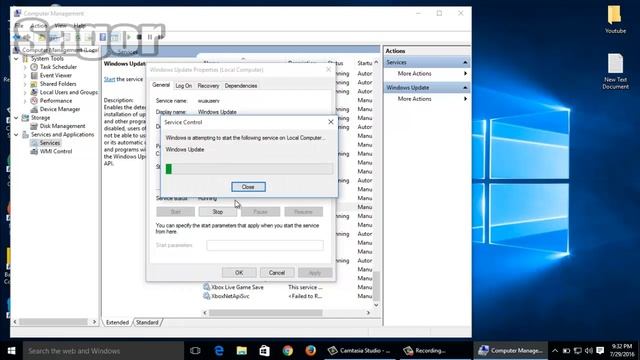
Task: Collapse the Storage tree node
Action: tap(16, 118)
